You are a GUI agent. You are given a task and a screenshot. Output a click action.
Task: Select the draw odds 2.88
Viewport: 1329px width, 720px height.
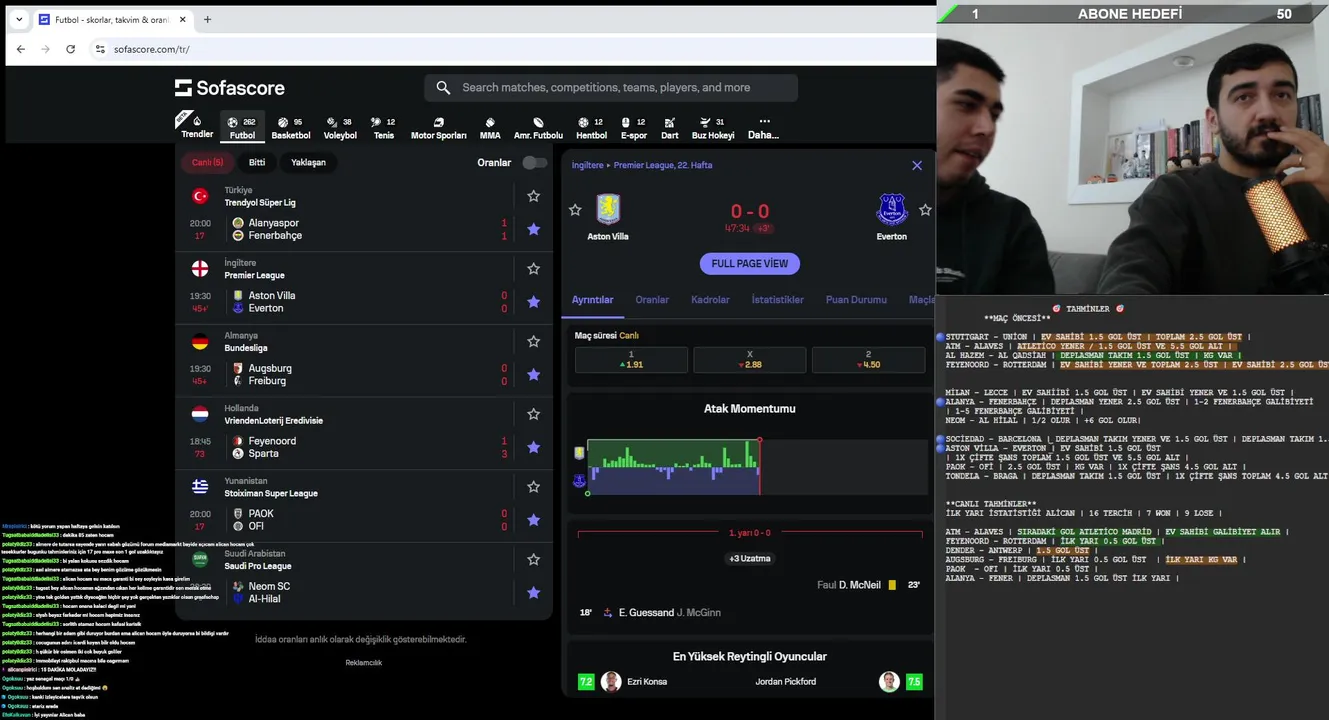749,360
